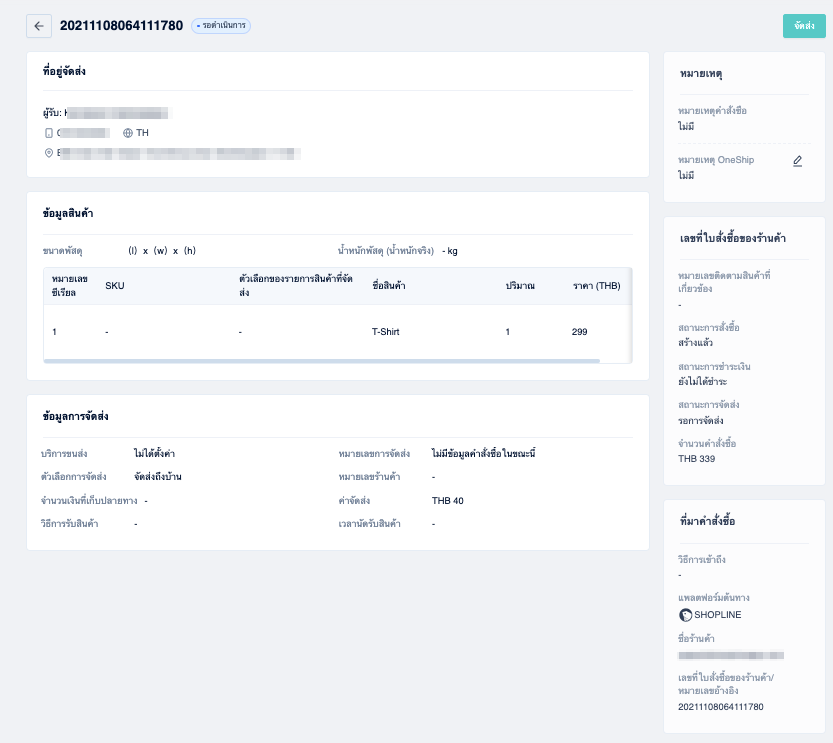Click the back arrow button
The height and width of the screenshot is (743, 833).
pos(39,26)
